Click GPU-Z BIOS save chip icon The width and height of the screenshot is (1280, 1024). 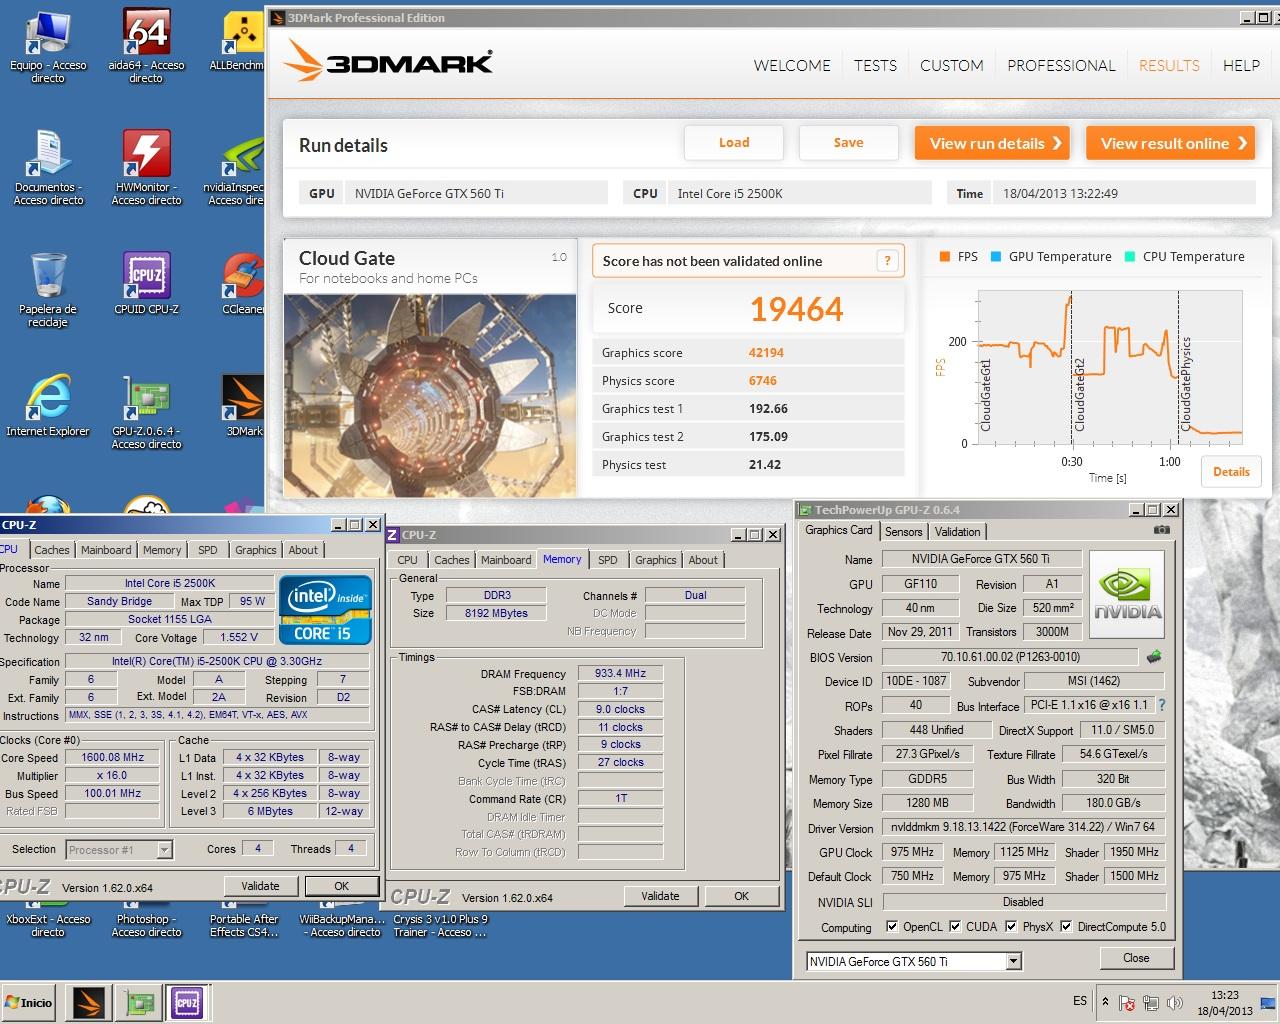[1154, 657]
